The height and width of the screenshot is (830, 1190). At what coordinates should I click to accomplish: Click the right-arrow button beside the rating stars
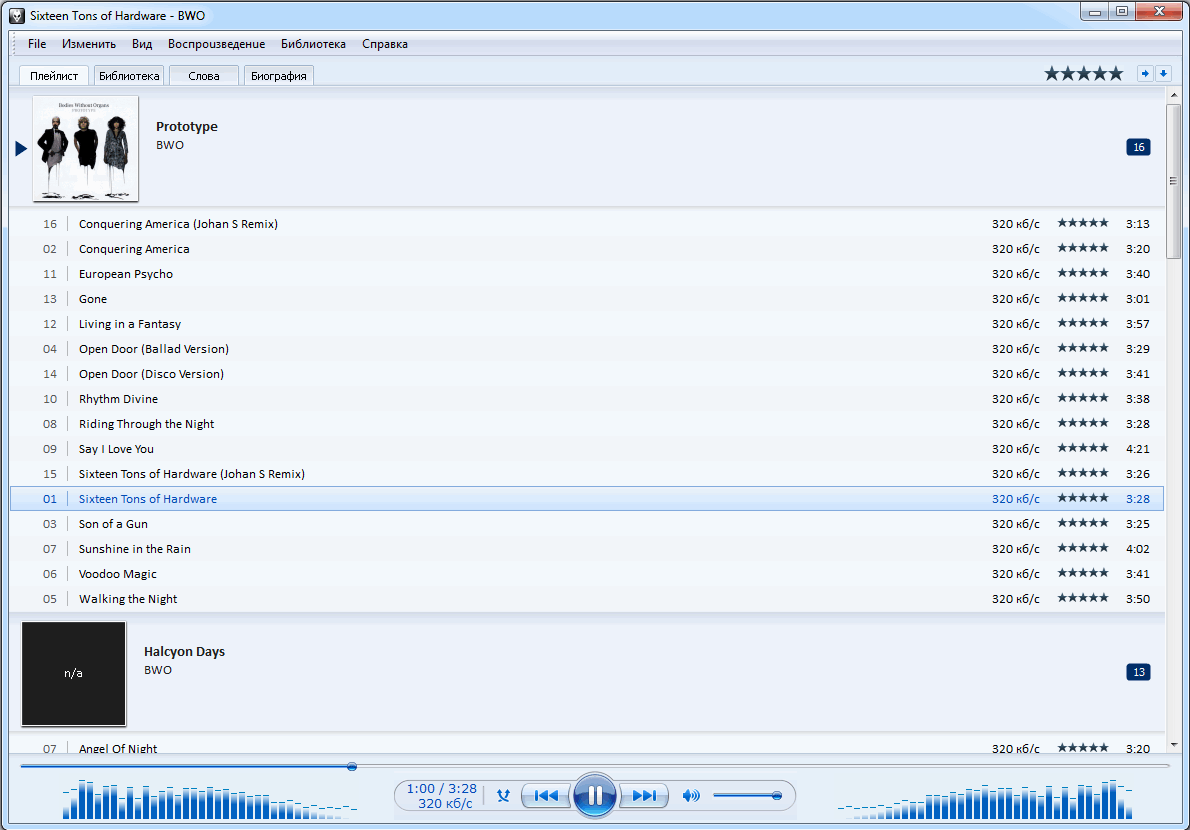pyautogui.click(x=1144, y=74)
